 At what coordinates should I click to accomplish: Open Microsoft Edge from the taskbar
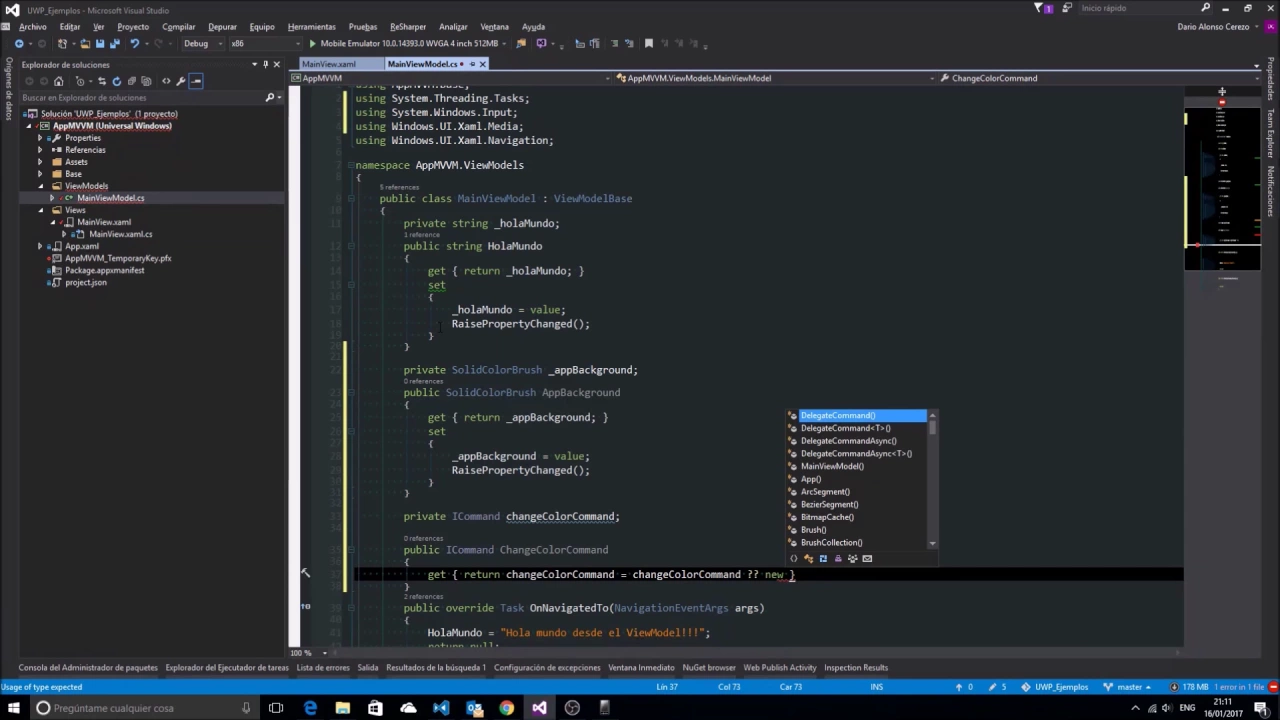310,708
